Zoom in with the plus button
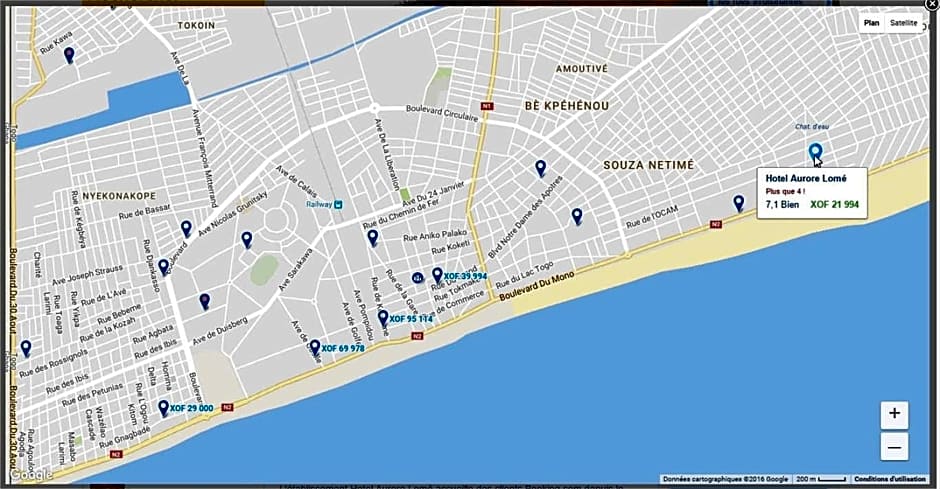Image resolution: width=940 pixels, height=489 pixels. (894, 414)
